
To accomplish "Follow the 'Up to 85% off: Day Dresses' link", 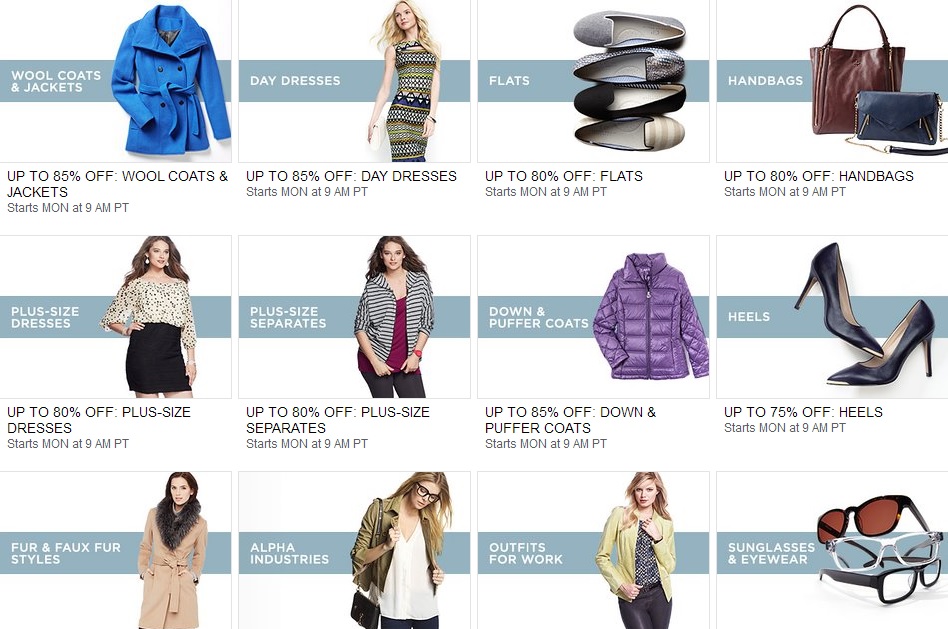I will tap(351, 176).
